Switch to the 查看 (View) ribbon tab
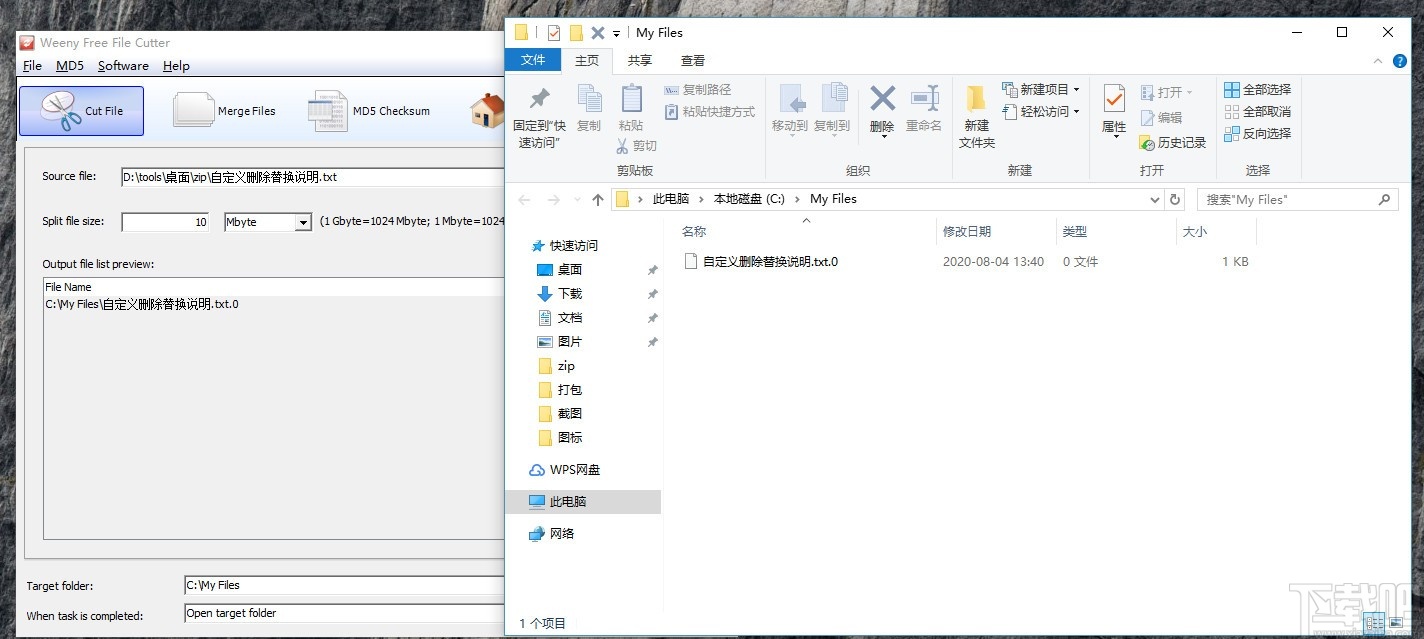1424x639 pixels. coord(693,60)
